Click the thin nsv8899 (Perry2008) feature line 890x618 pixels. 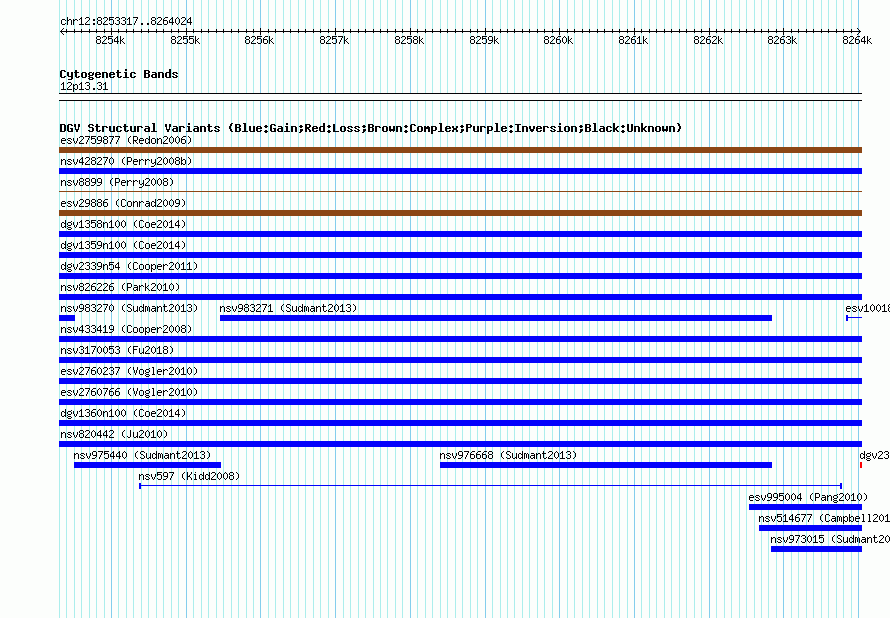(460, 192)
